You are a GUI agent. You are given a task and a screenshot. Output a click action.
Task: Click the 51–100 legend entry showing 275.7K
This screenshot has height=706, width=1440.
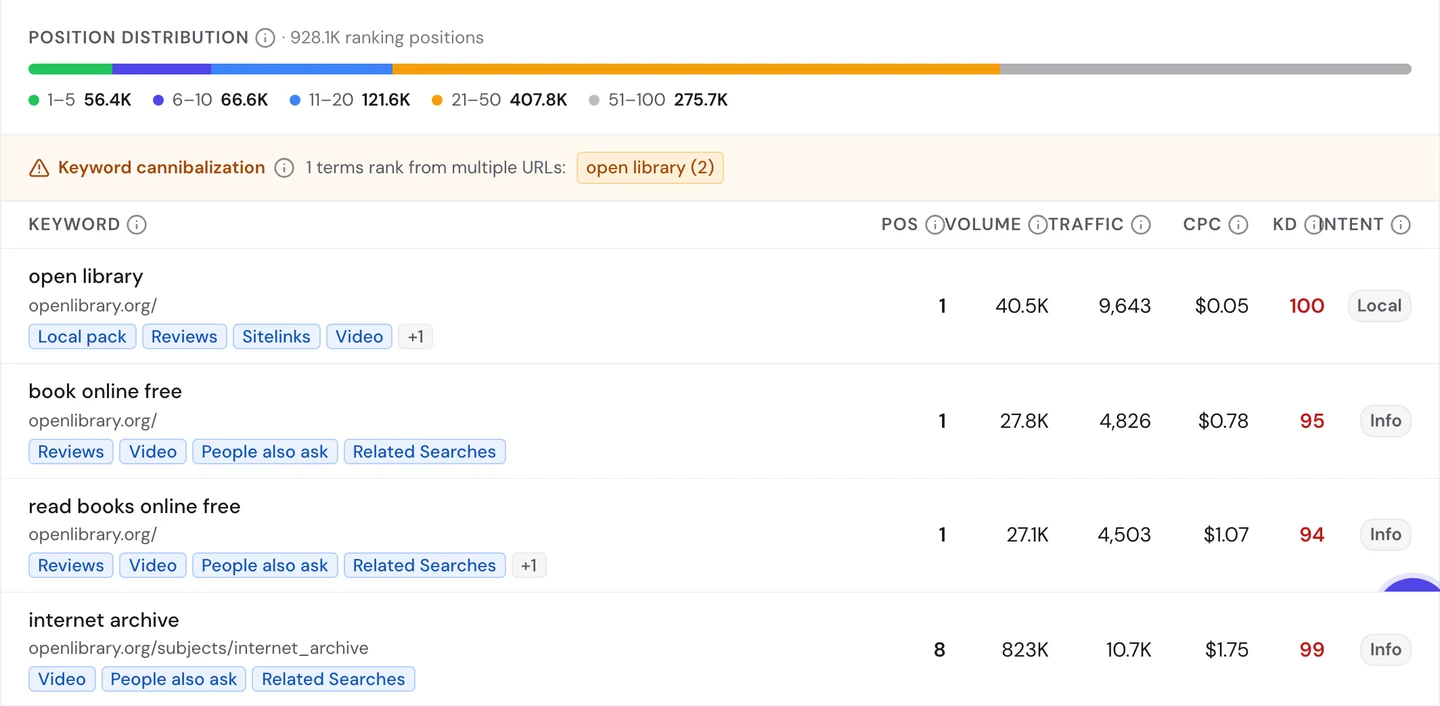pyautogui.click(x=659, y=100)
